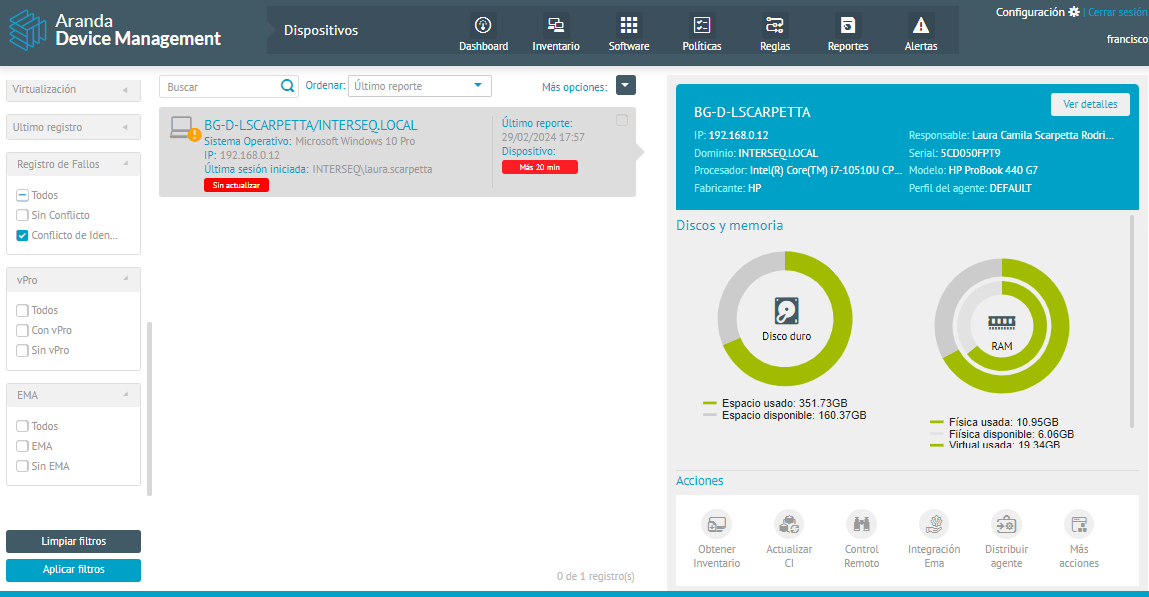The width and height of the screenshot is (1149, 597).
Task: Go to the Políticas menu label
Action: [x=702, y=46]
